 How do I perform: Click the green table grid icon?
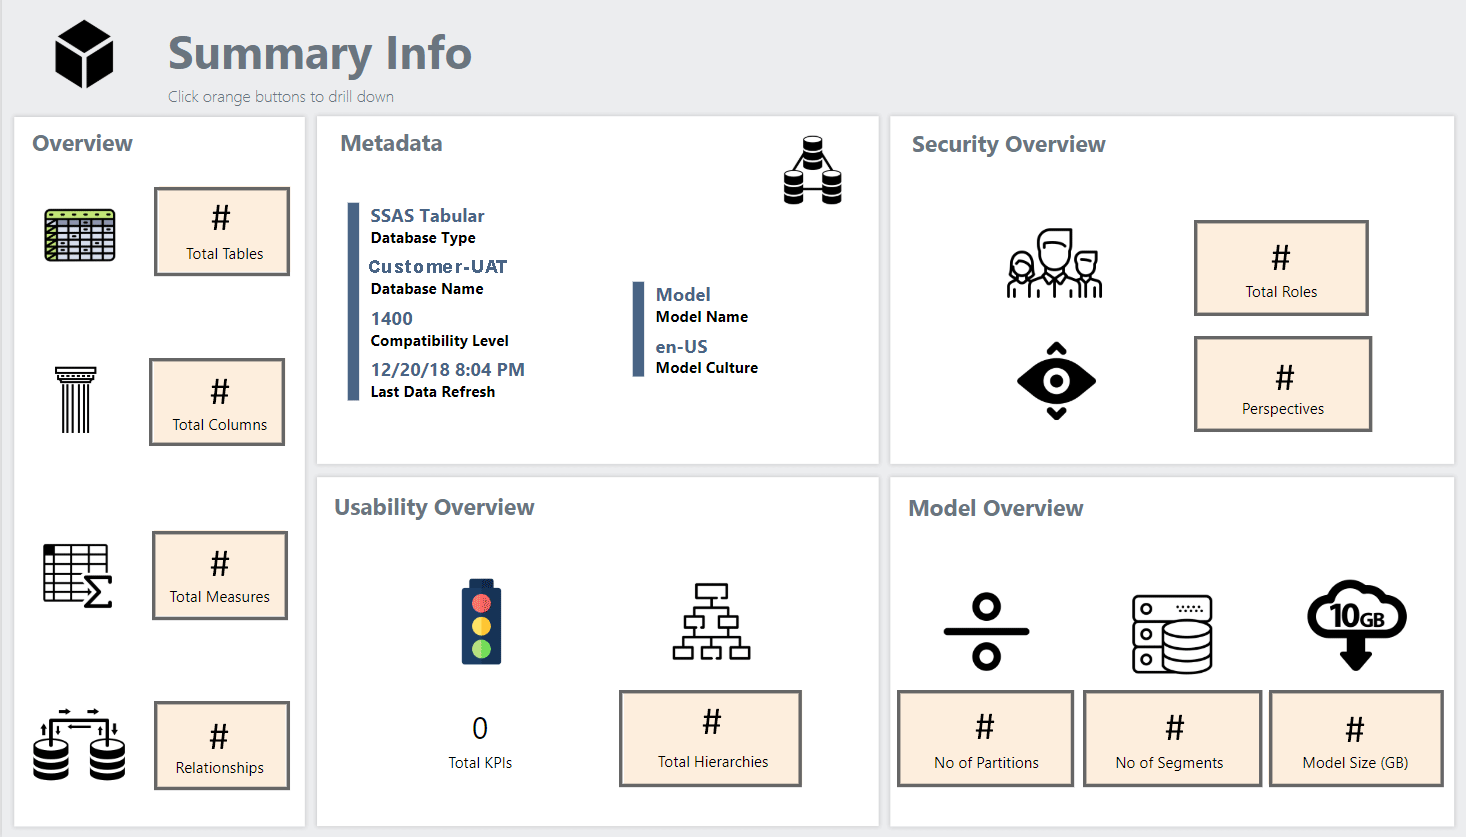click(x=80, y=235)
